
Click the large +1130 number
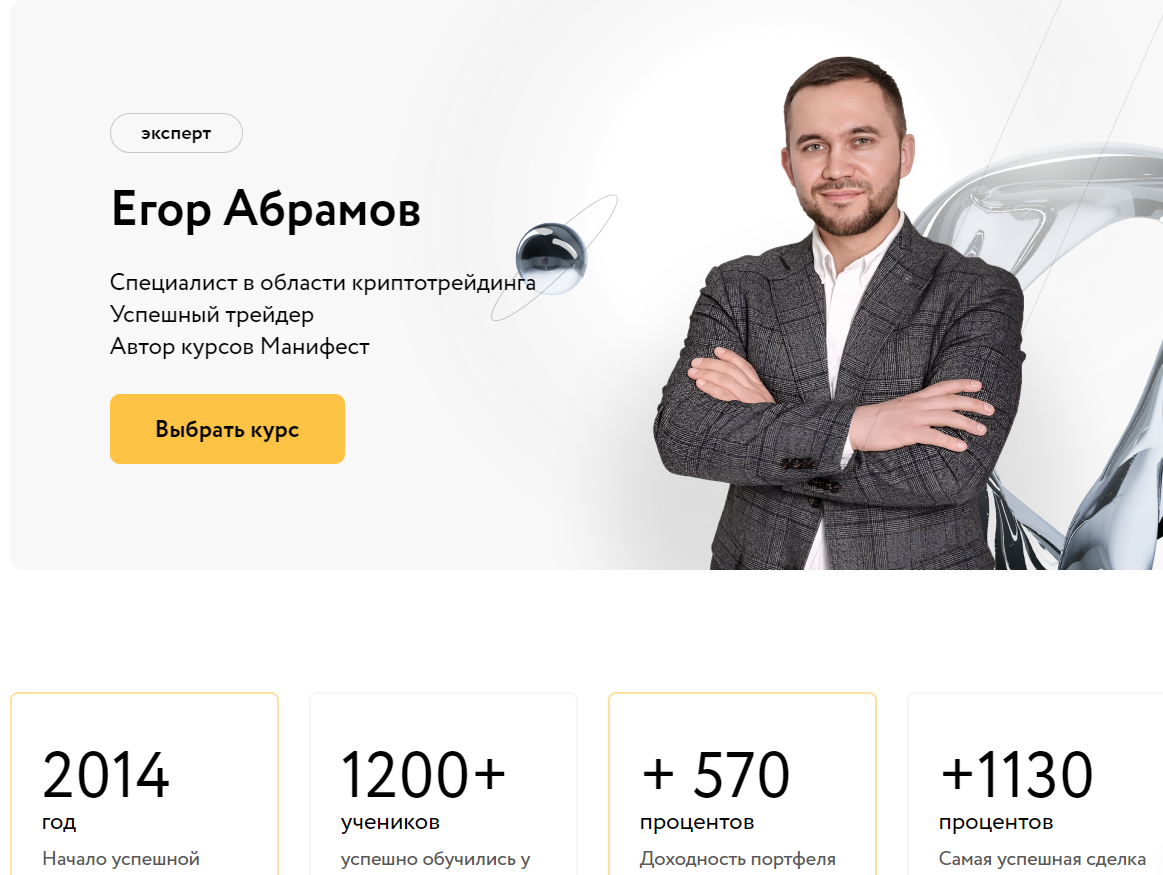pyautogui.click(x=1016, y=775)
